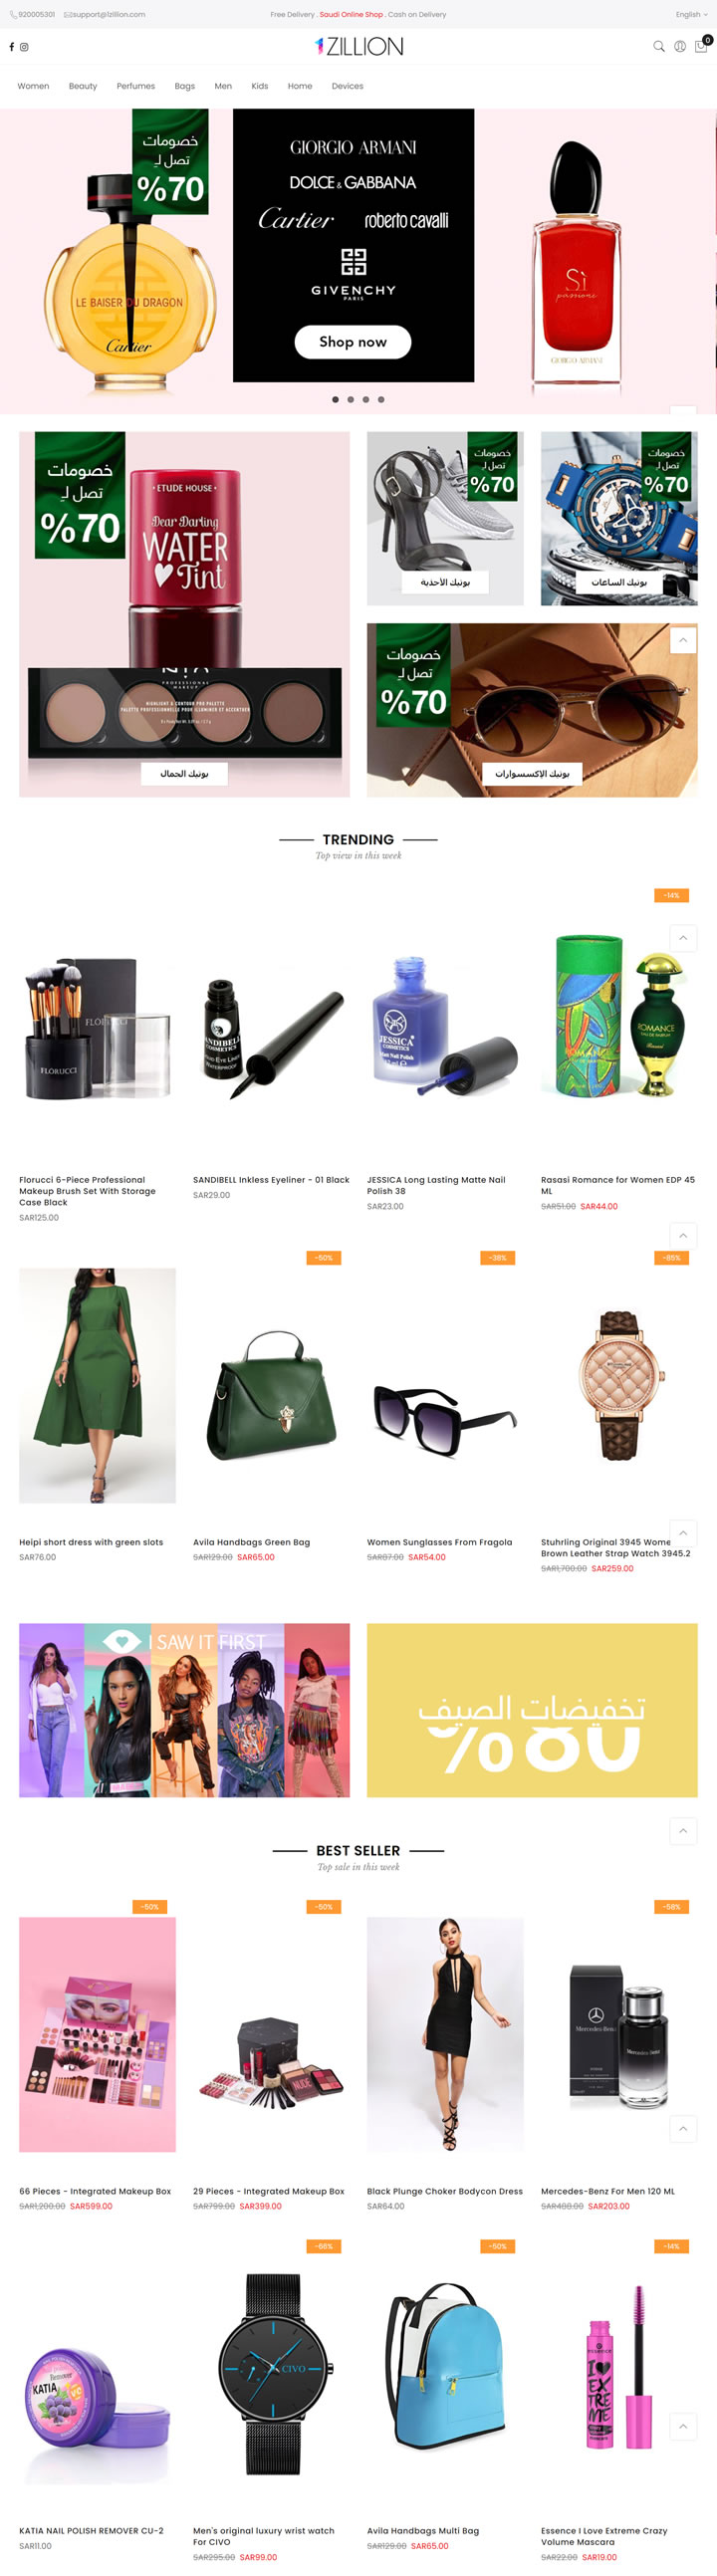Click the 1Zillion logo

[x=358, y=46]
